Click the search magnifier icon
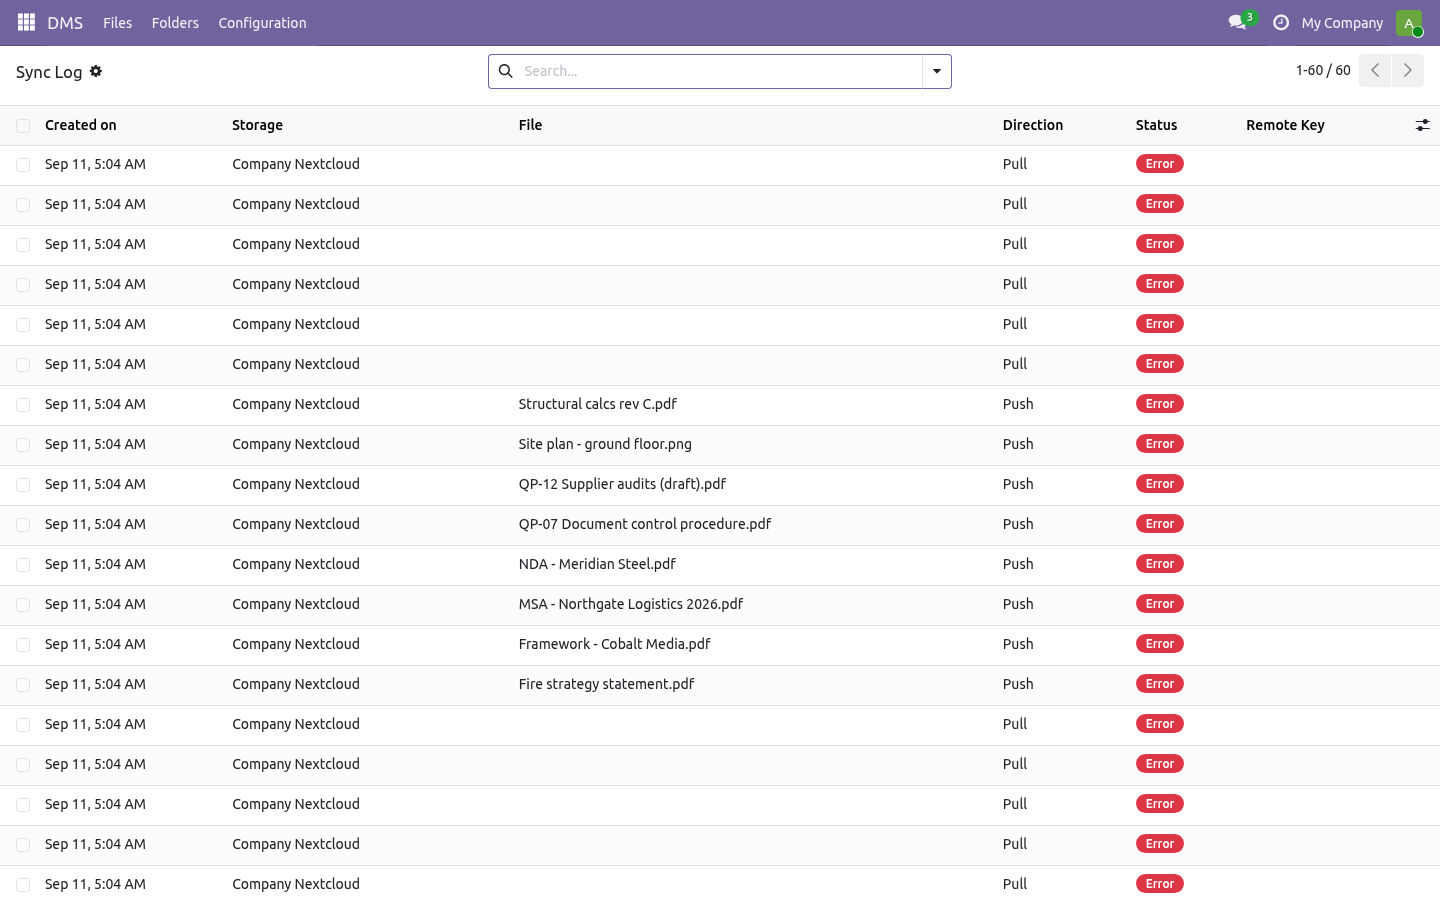 [x=506, y=71]
